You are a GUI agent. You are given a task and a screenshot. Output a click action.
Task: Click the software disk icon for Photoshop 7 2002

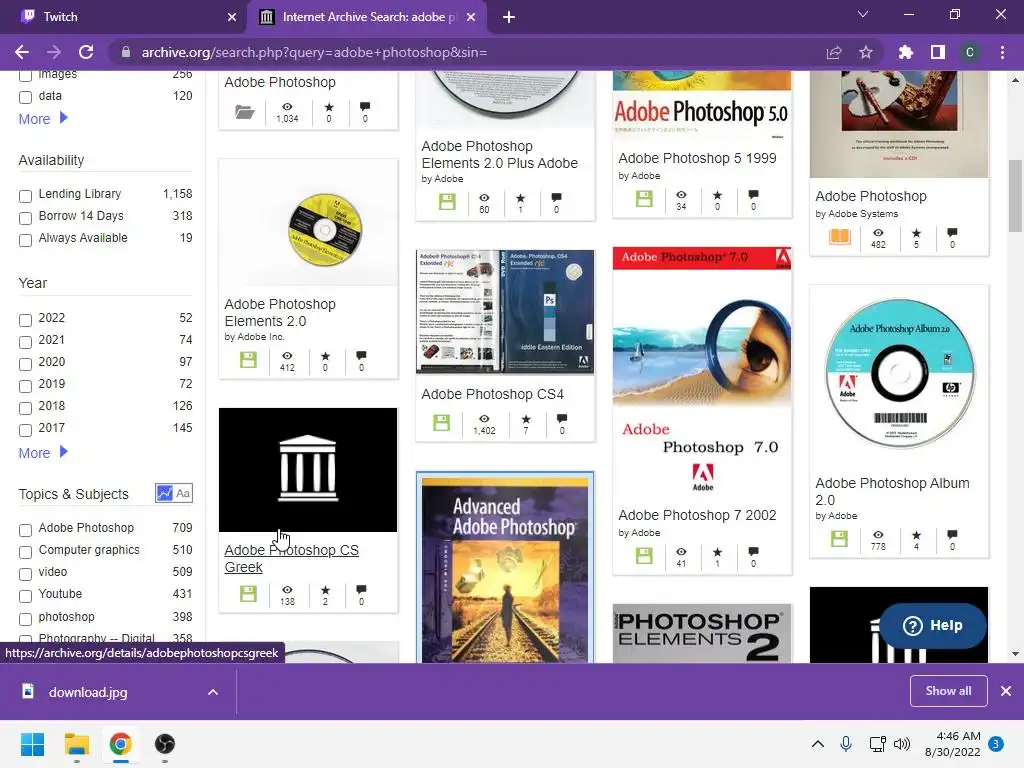644,556
